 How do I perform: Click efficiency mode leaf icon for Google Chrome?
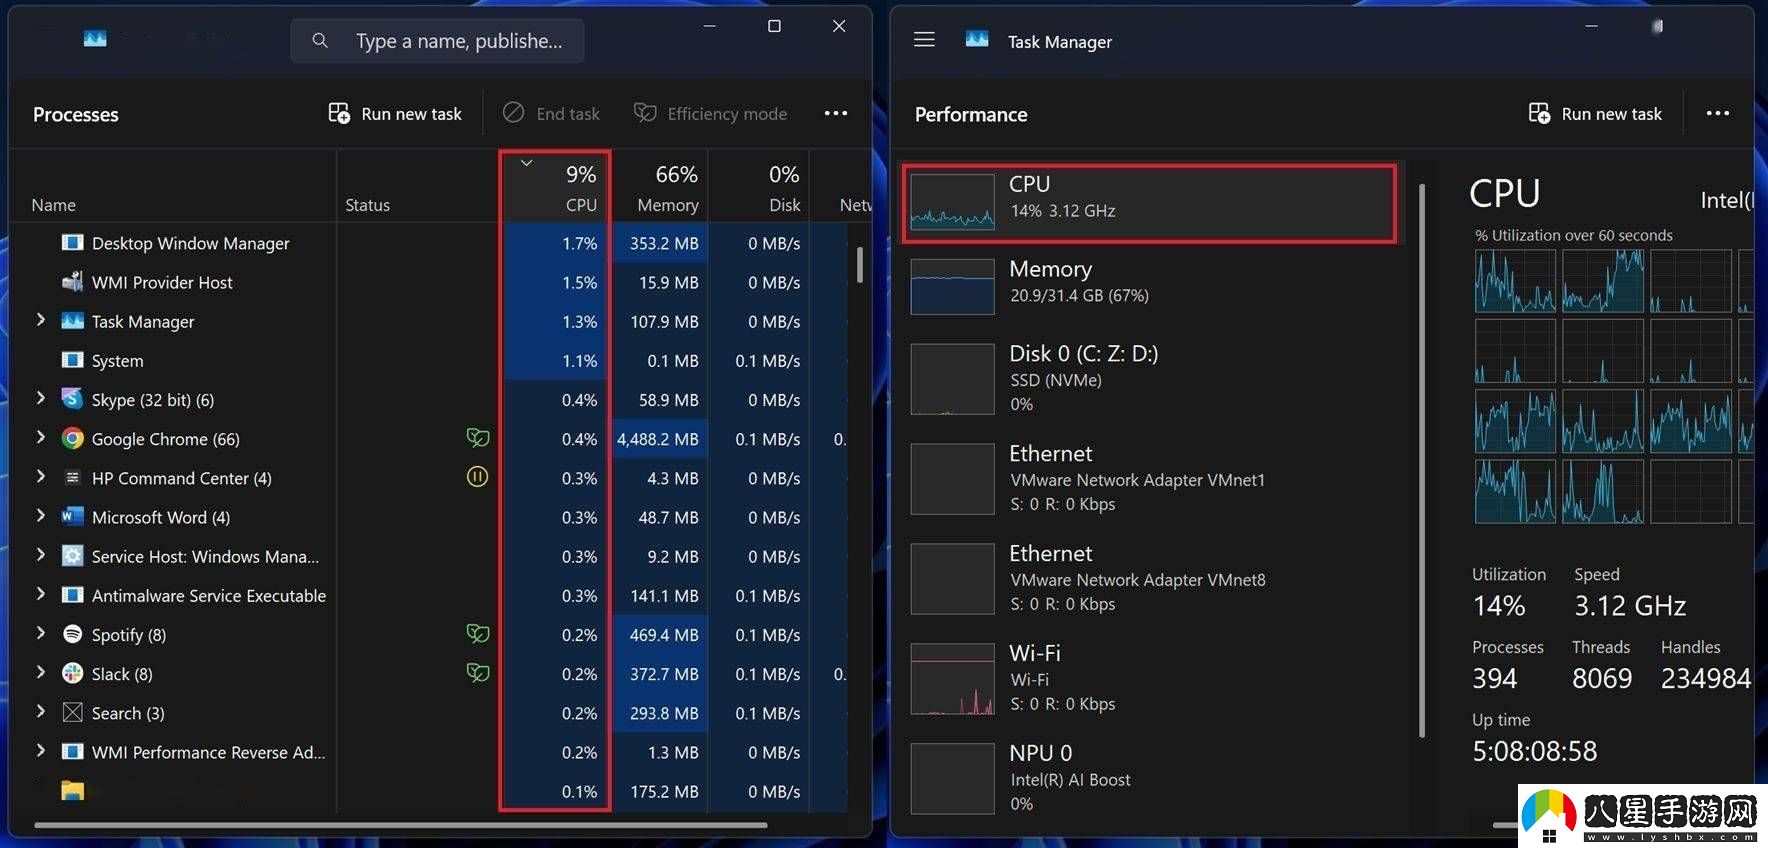pyautogui.click(x=478, y=438)
